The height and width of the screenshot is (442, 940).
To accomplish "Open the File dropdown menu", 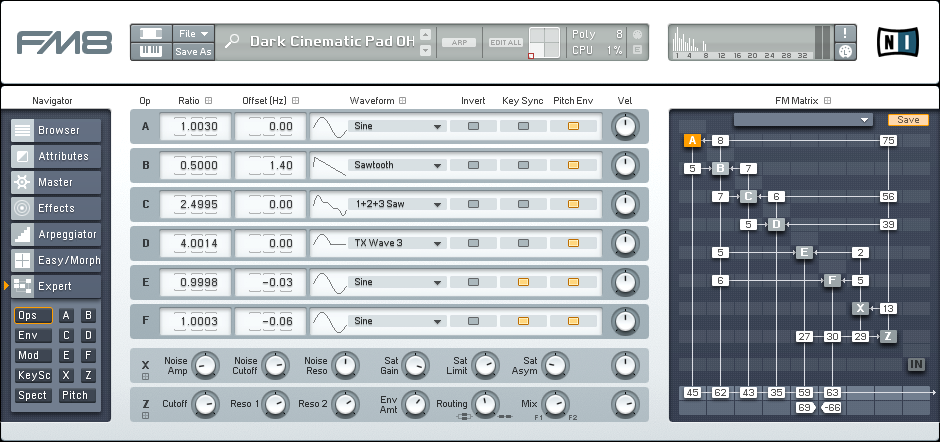I will (x=194, y=34).
